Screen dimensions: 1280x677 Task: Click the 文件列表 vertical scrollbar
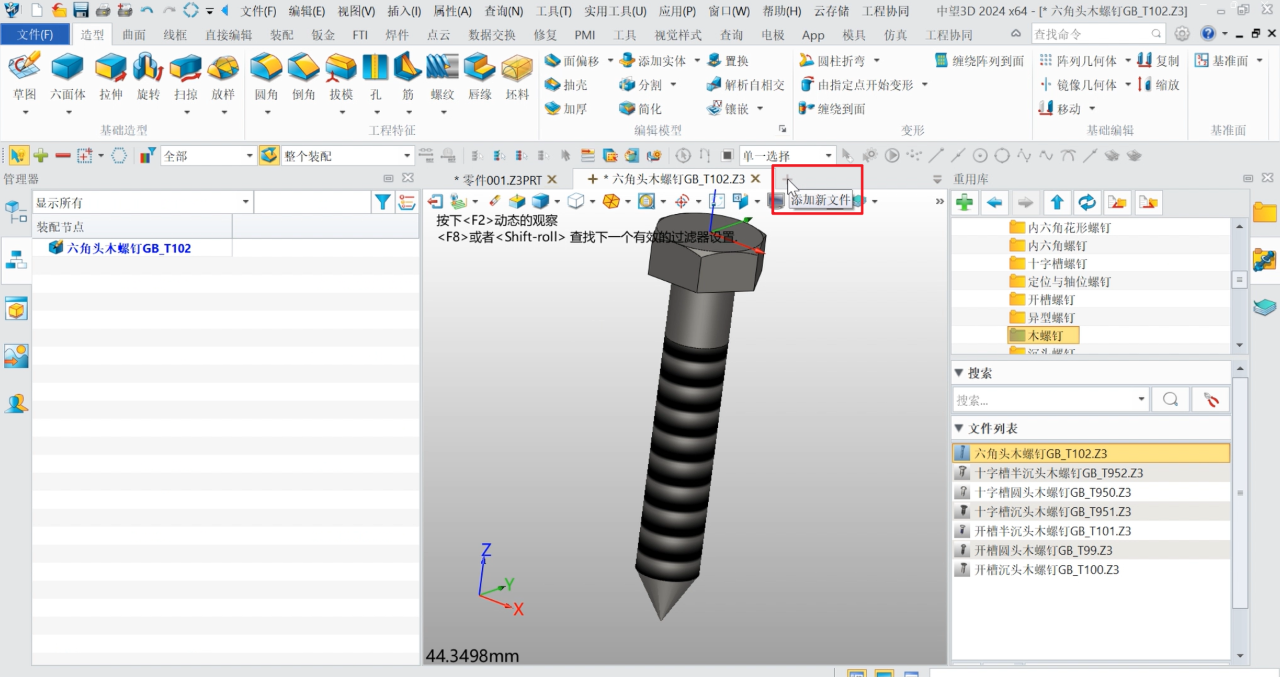pos(1240,495)
